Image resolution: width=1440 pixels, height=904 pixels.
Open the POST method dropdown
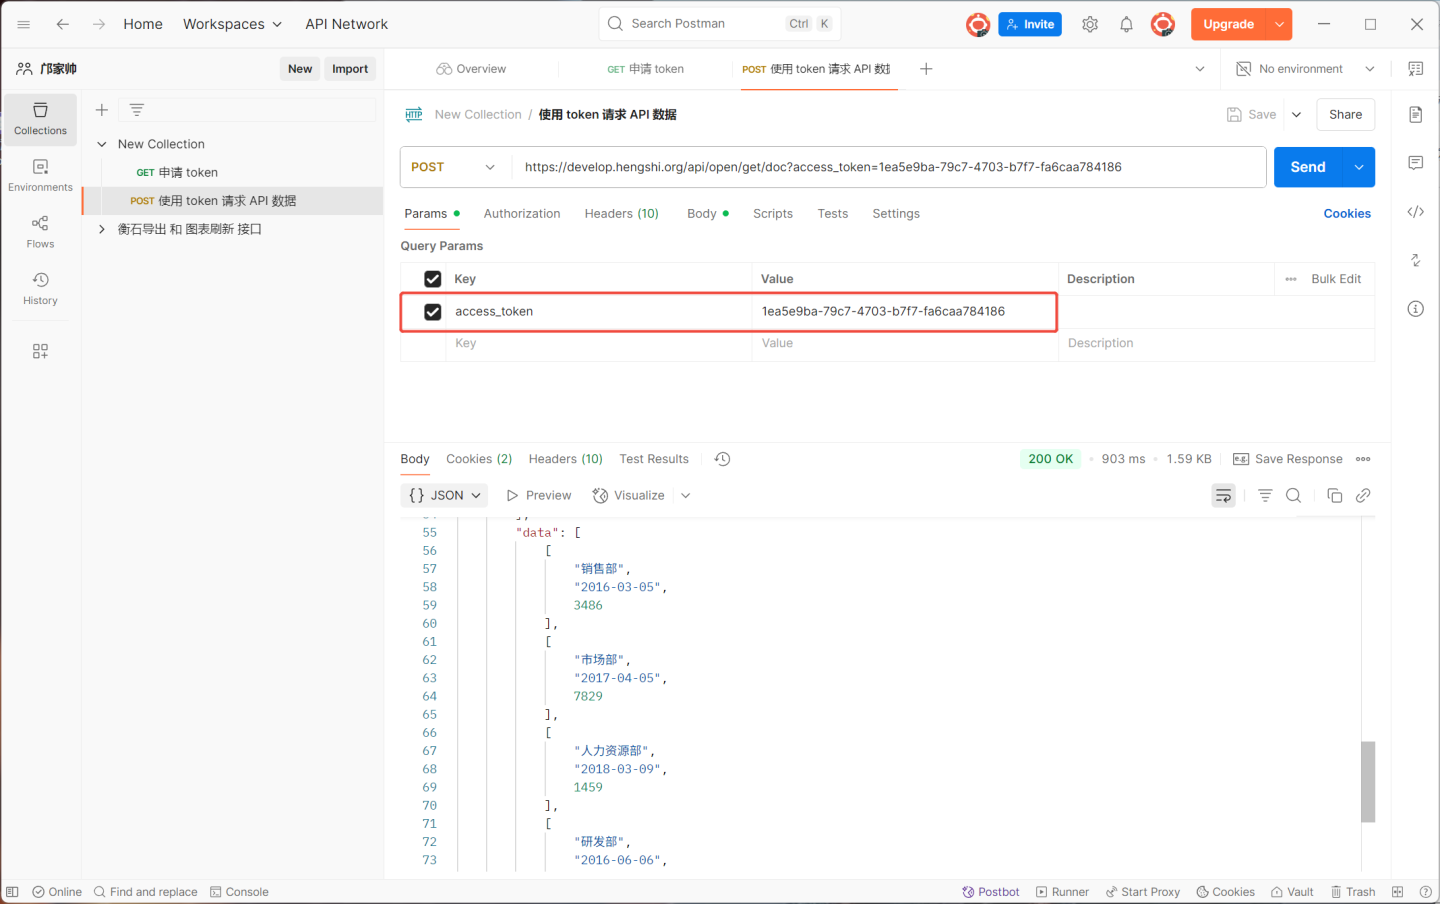455,167
